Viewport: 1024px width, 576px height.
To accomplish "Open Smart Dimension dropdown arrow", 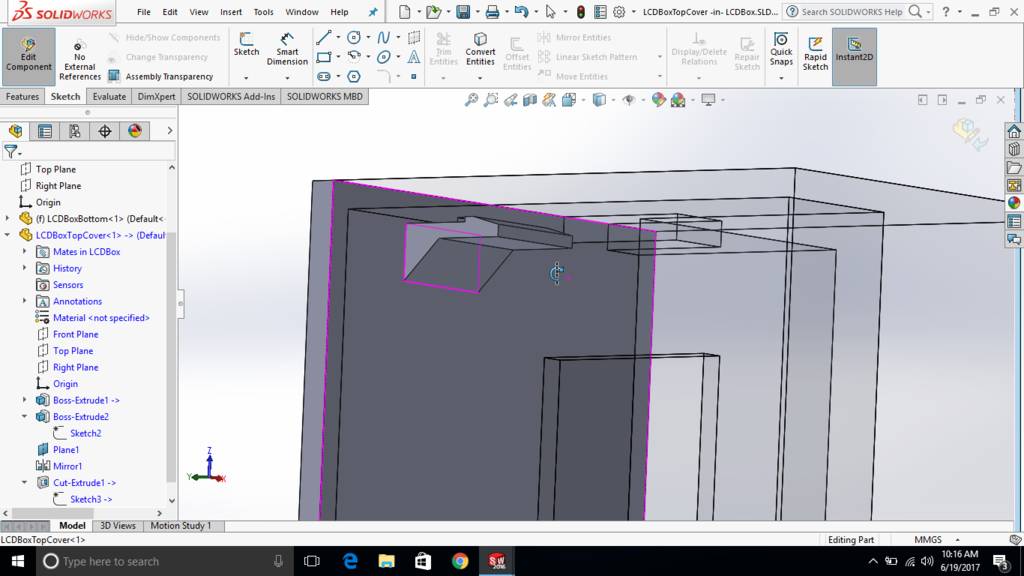I will [287, 78].
